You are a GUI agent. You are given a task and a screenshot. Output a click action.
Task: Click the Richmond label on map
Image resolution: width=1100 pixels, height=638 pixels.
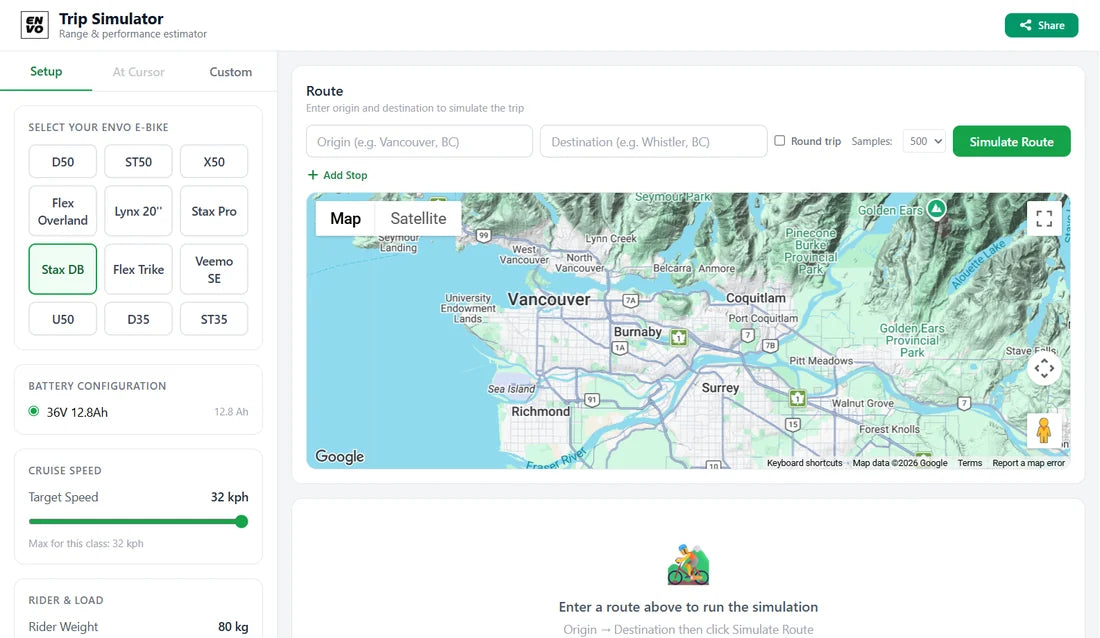(540, 411)
